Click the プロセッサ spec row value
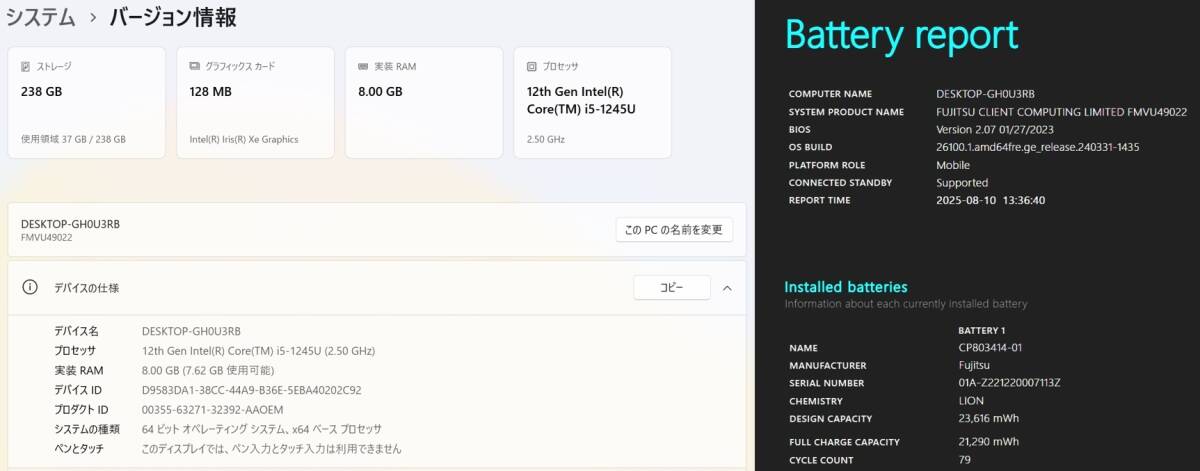The image size is (1200, 471). click(258, 351)
